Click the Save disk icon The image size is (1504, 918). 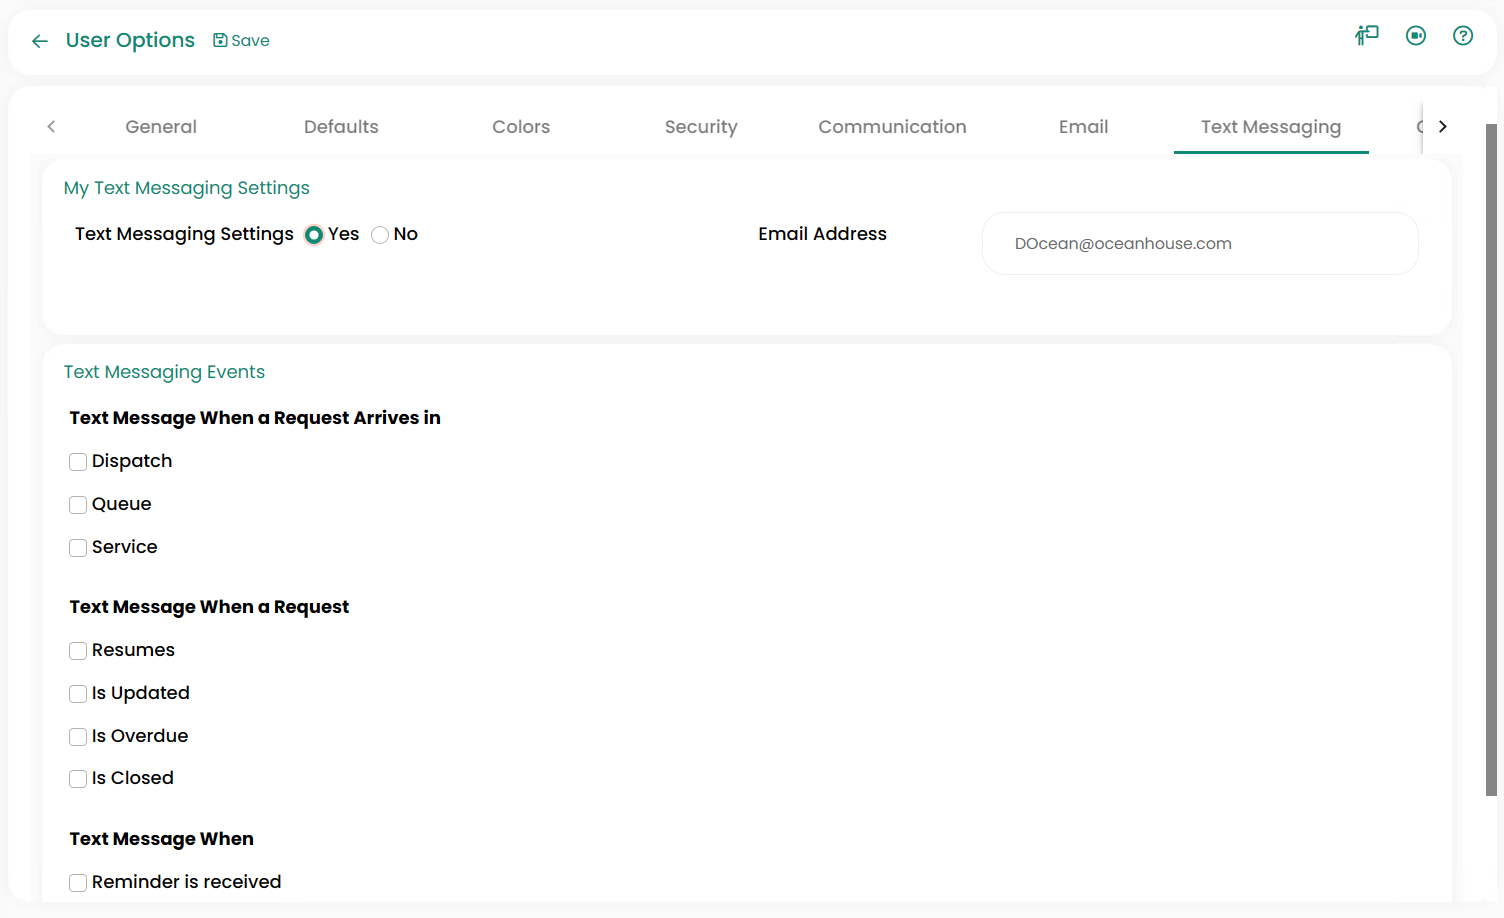(x=220, y=40)
